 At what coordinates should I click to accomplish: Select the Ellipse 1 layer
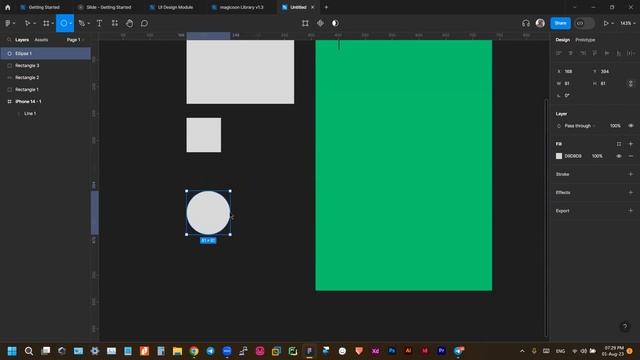click(45, 53)
